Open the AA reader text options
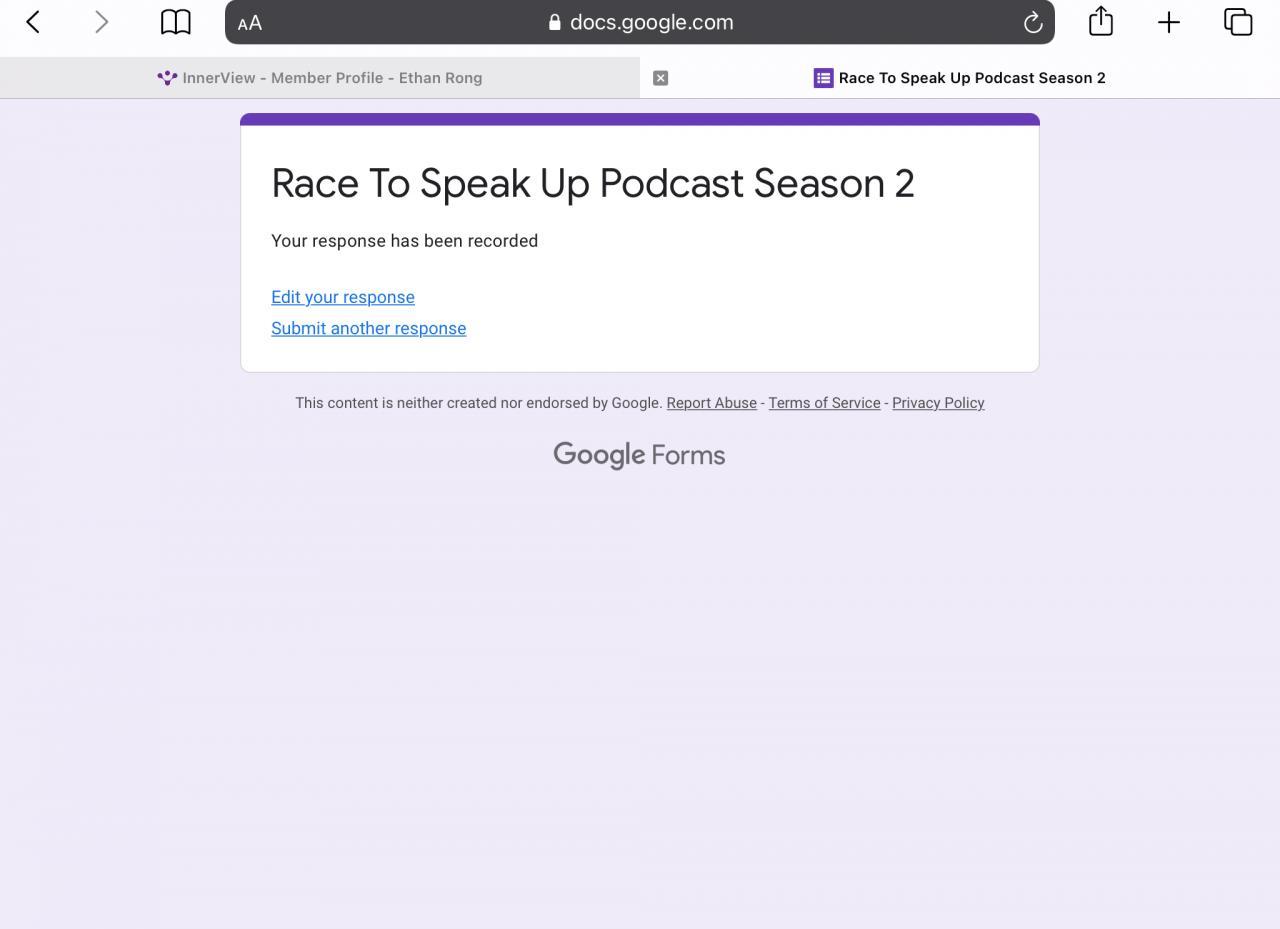The image size is (1280, 929). 250,23
